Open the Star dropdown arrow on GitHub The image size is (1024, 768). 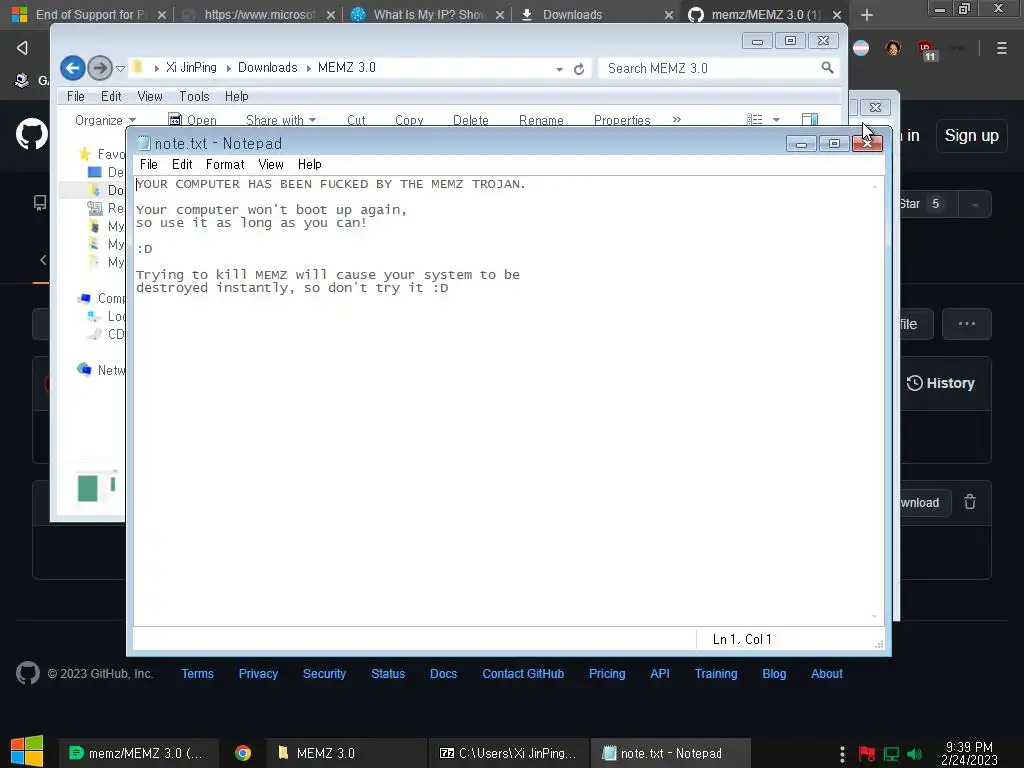click(974, 204)
